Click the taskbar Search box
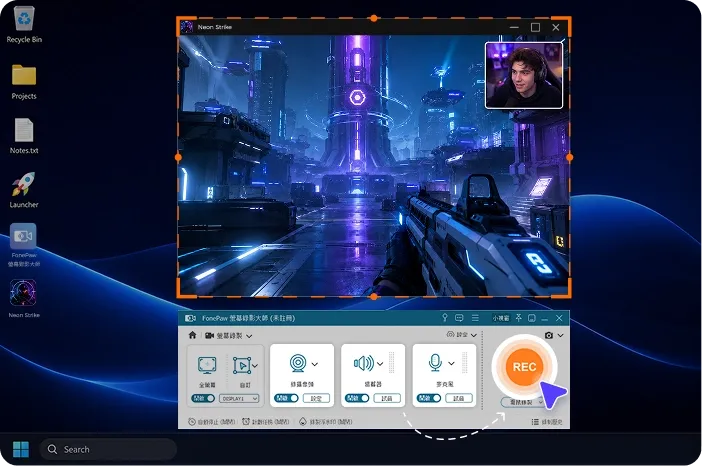The image size is (702, 466). pos(108,449)
